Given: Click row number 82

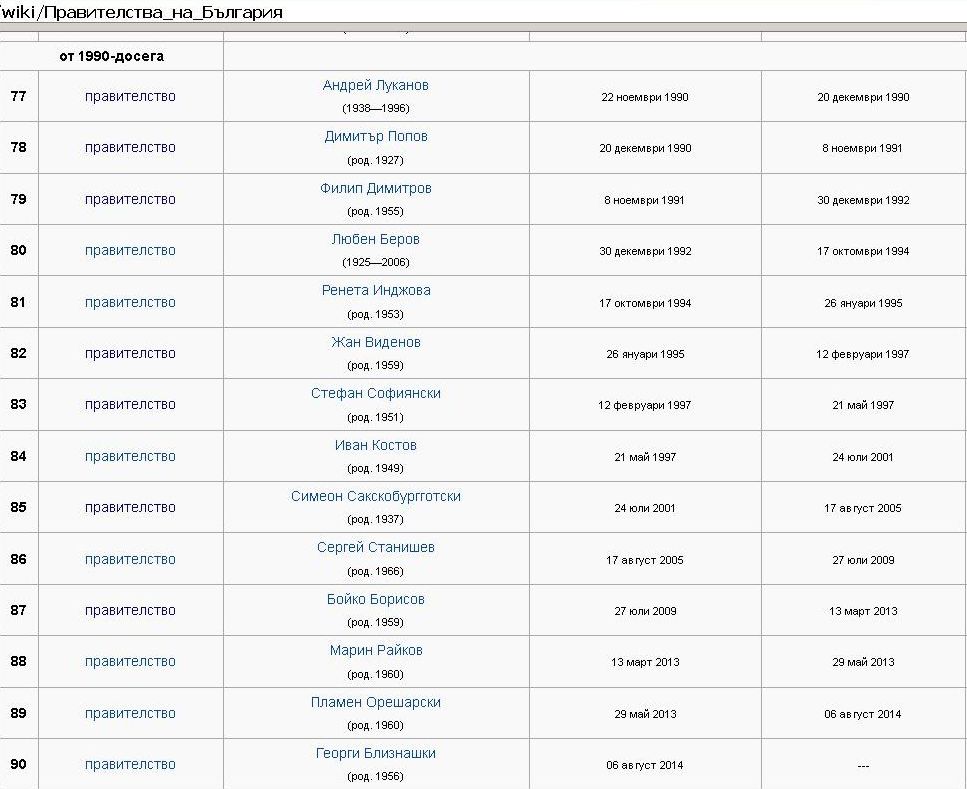Looking at the screenshot, I should (19, 353).
